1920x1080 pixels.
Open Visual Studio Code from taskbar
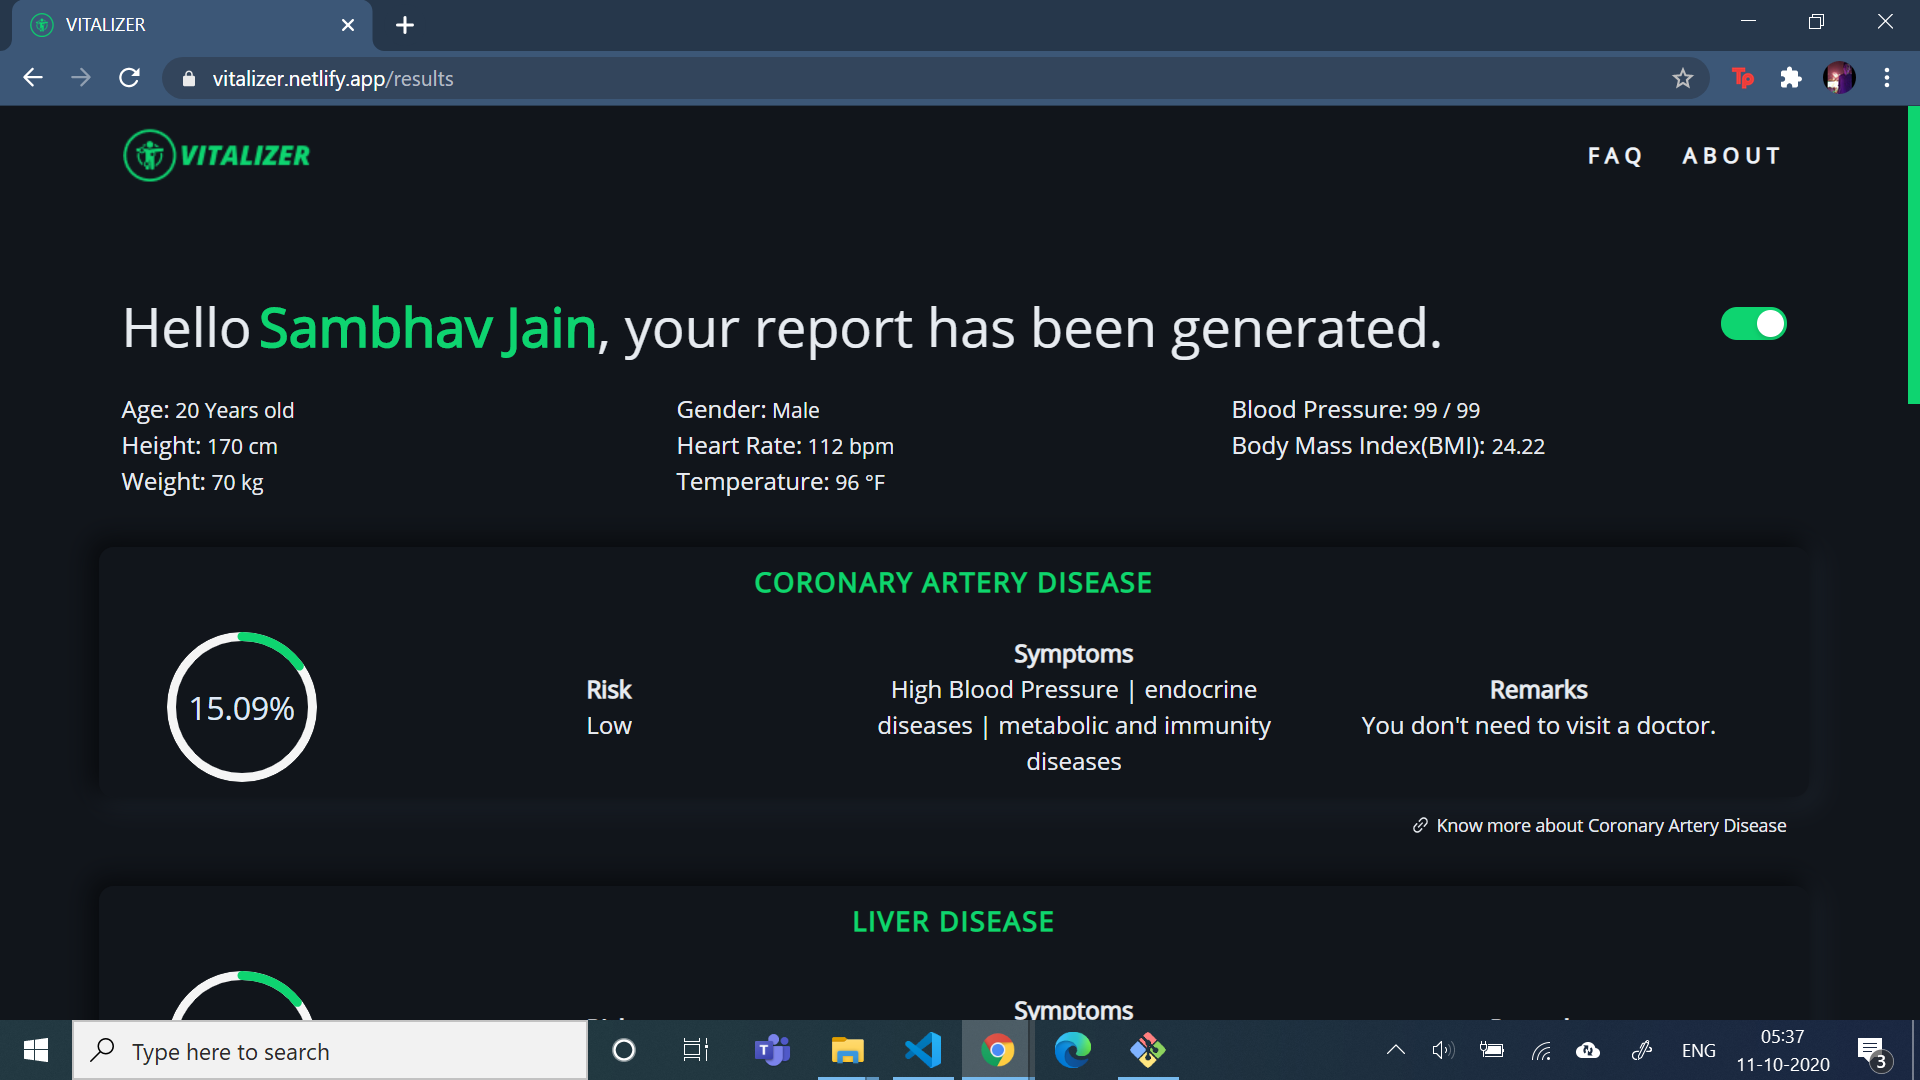point(922,1050)
